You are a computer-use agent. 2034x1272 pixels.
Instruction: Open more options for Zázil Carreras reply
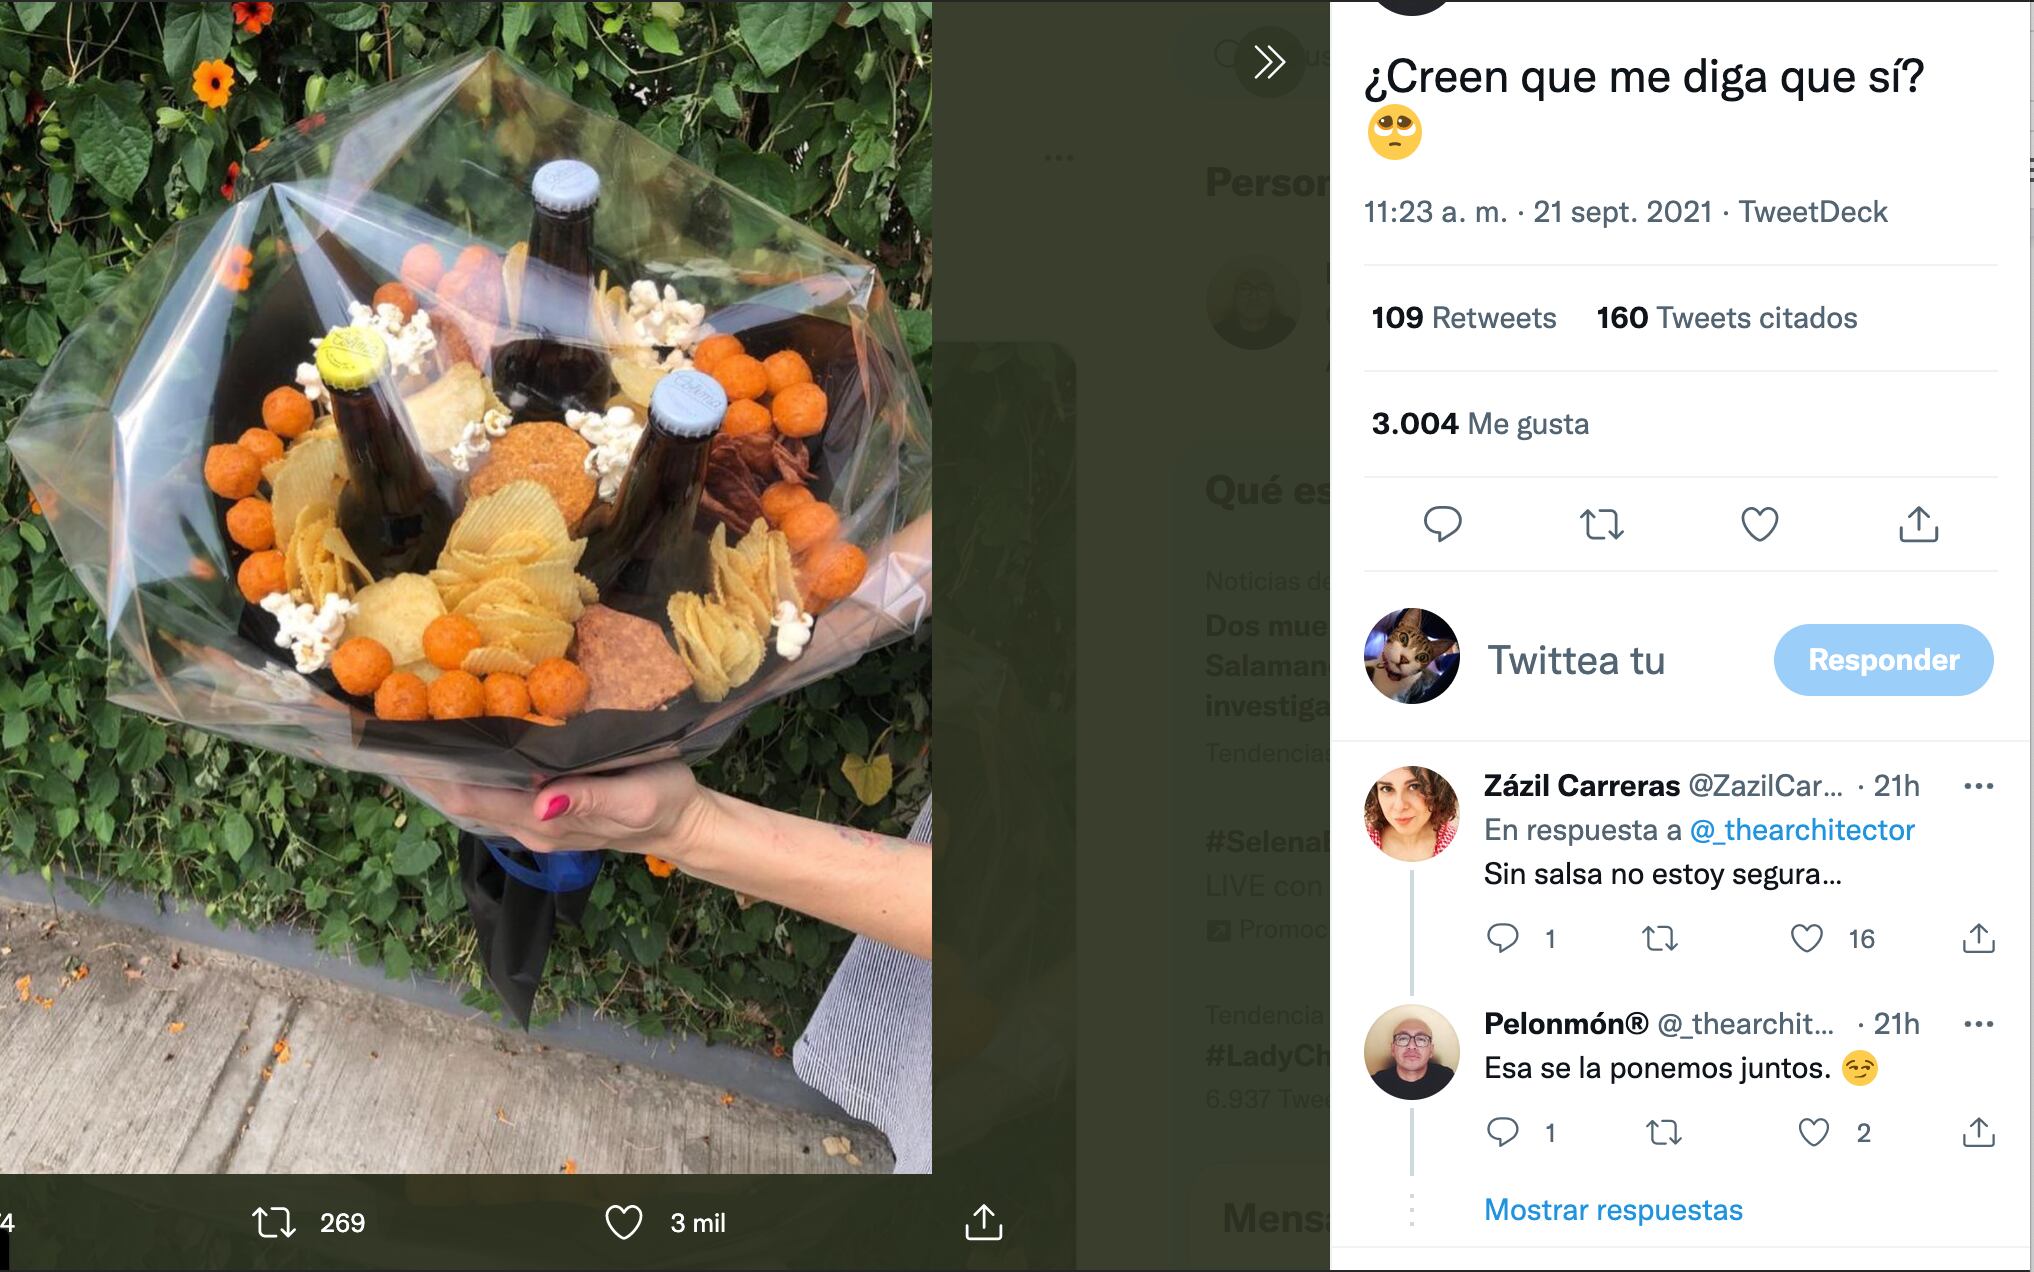point(1978,786)
